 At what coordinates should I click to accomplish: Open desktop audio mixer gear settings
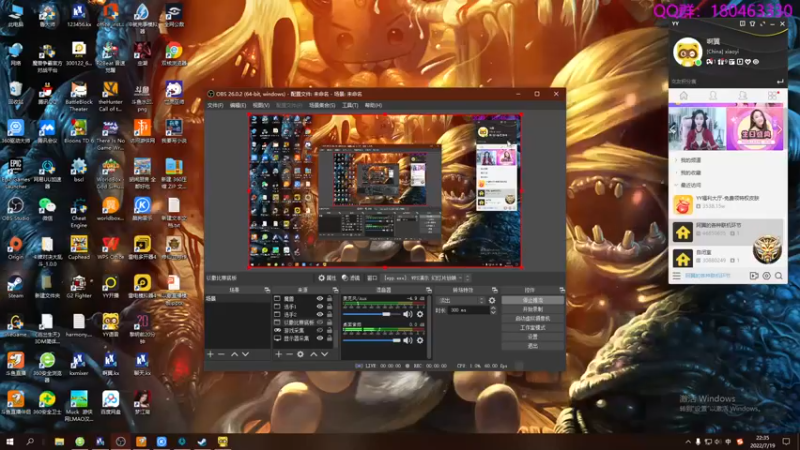420,340
